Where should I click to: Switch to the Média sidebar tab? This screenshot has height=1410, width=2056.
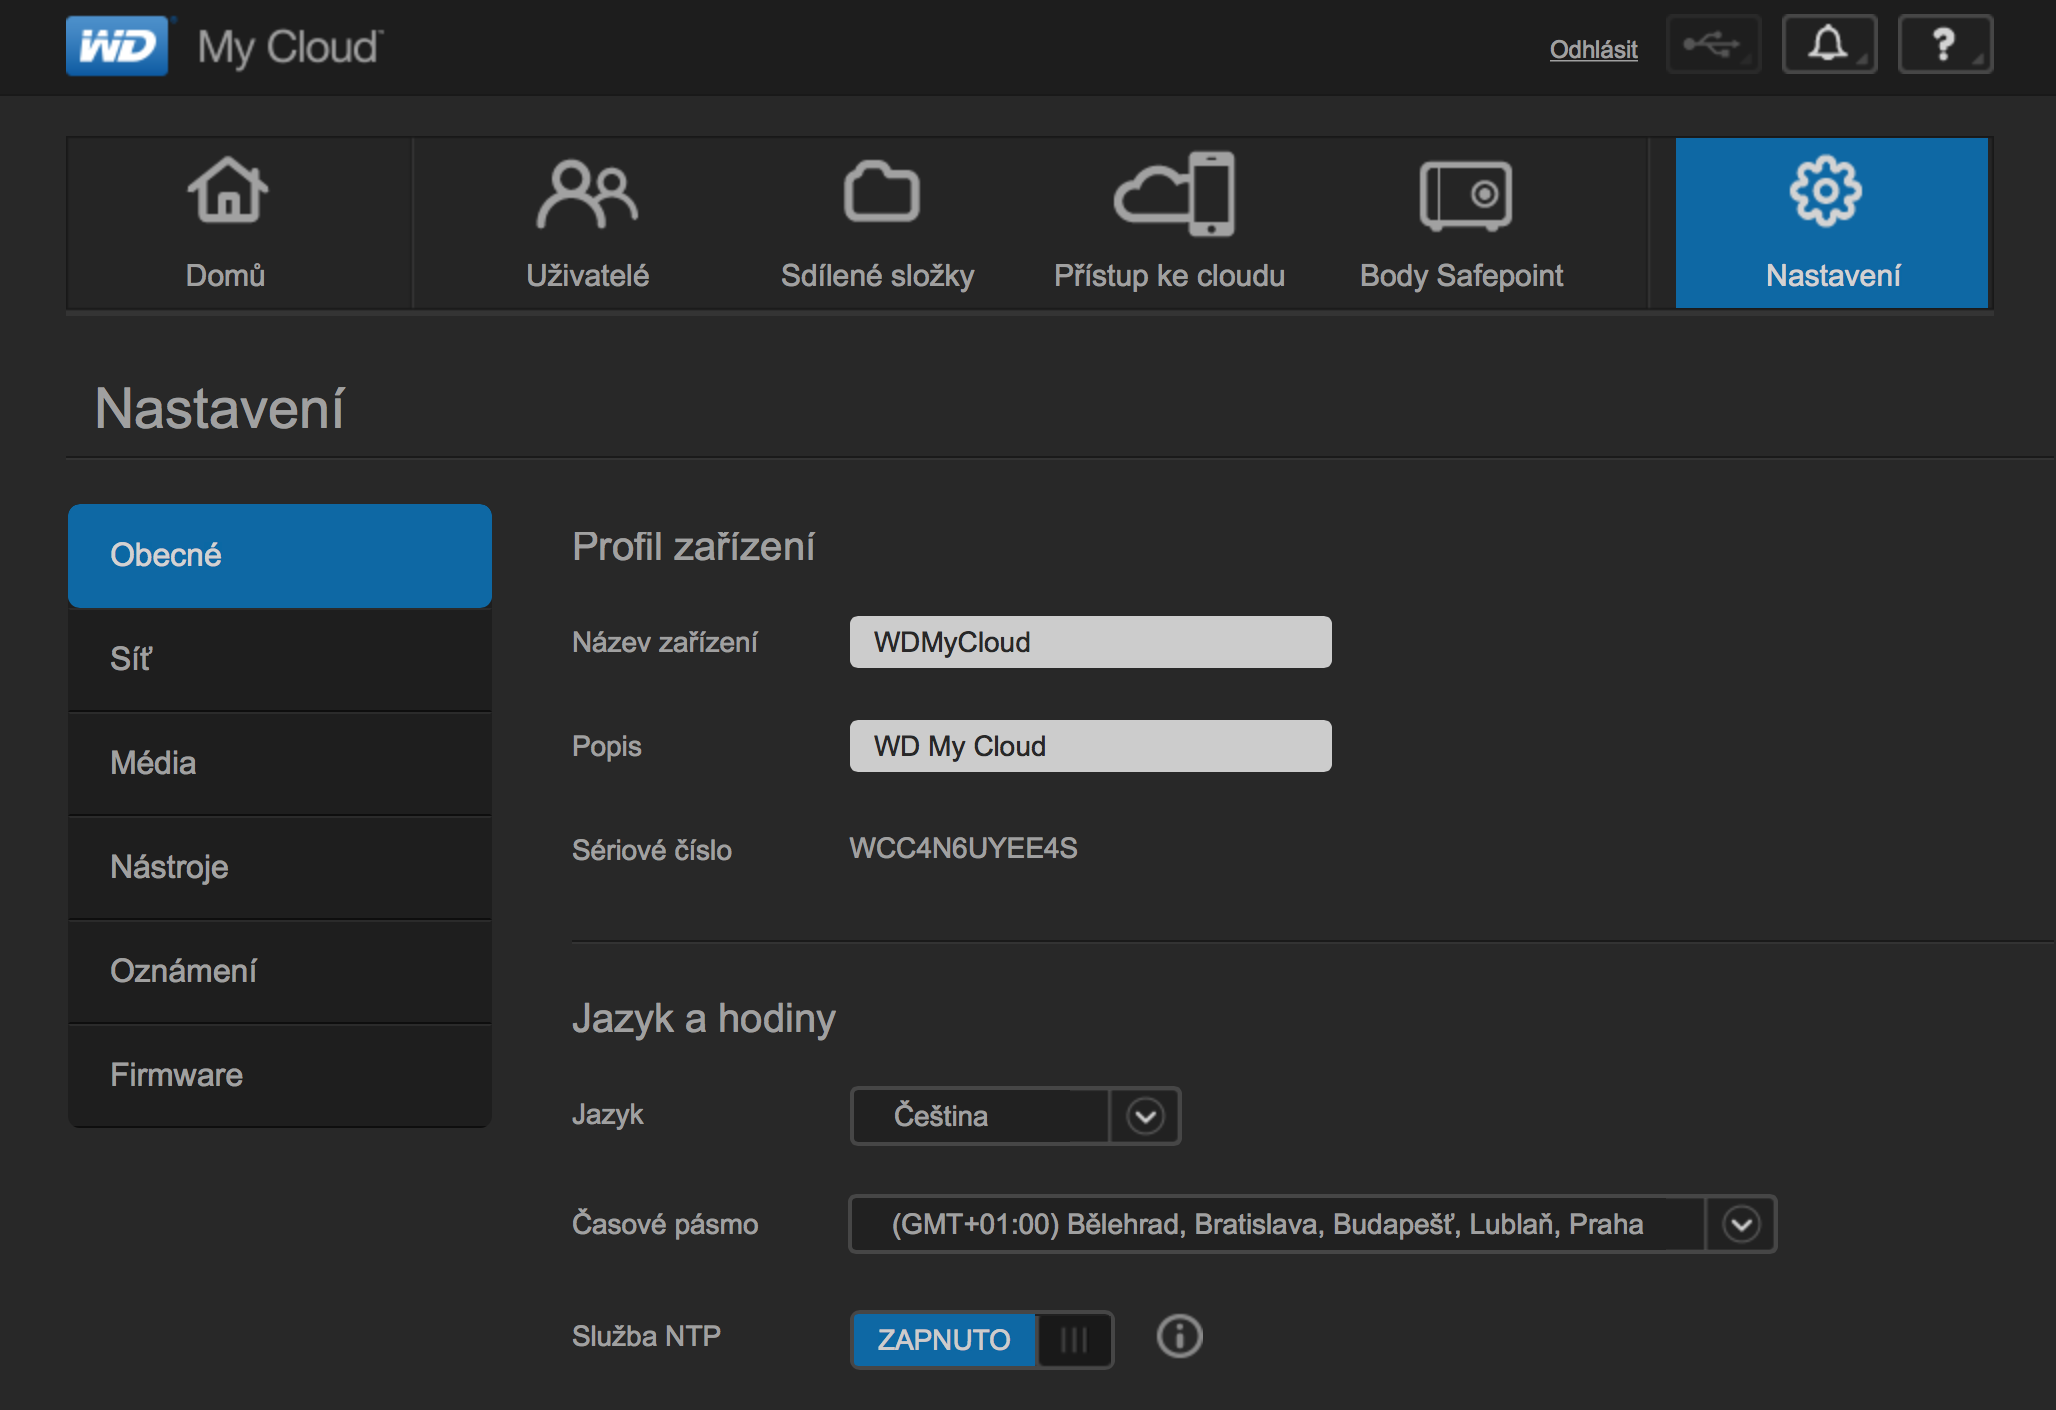click(x=279, y=763)
